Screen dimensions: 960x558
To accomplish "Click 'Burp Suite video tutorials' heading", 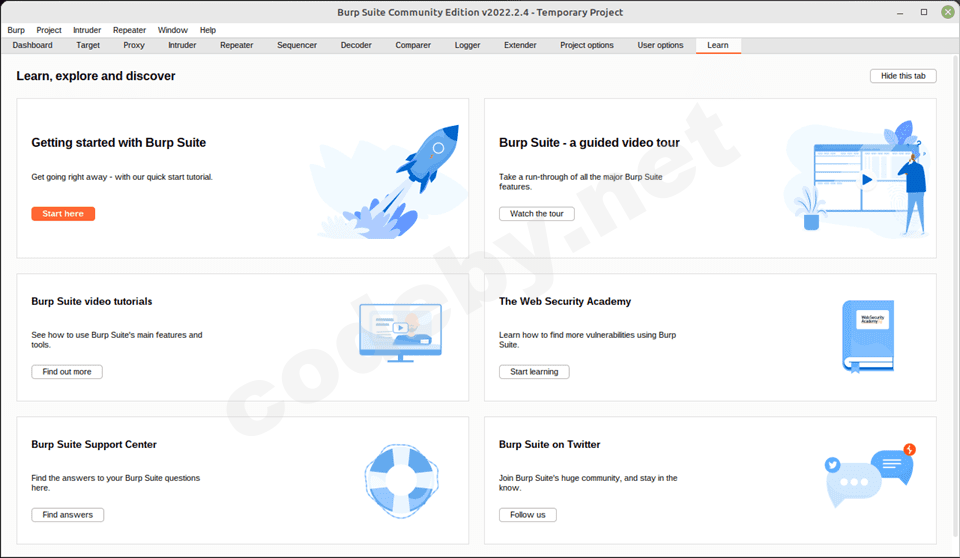I will (92, 301).
